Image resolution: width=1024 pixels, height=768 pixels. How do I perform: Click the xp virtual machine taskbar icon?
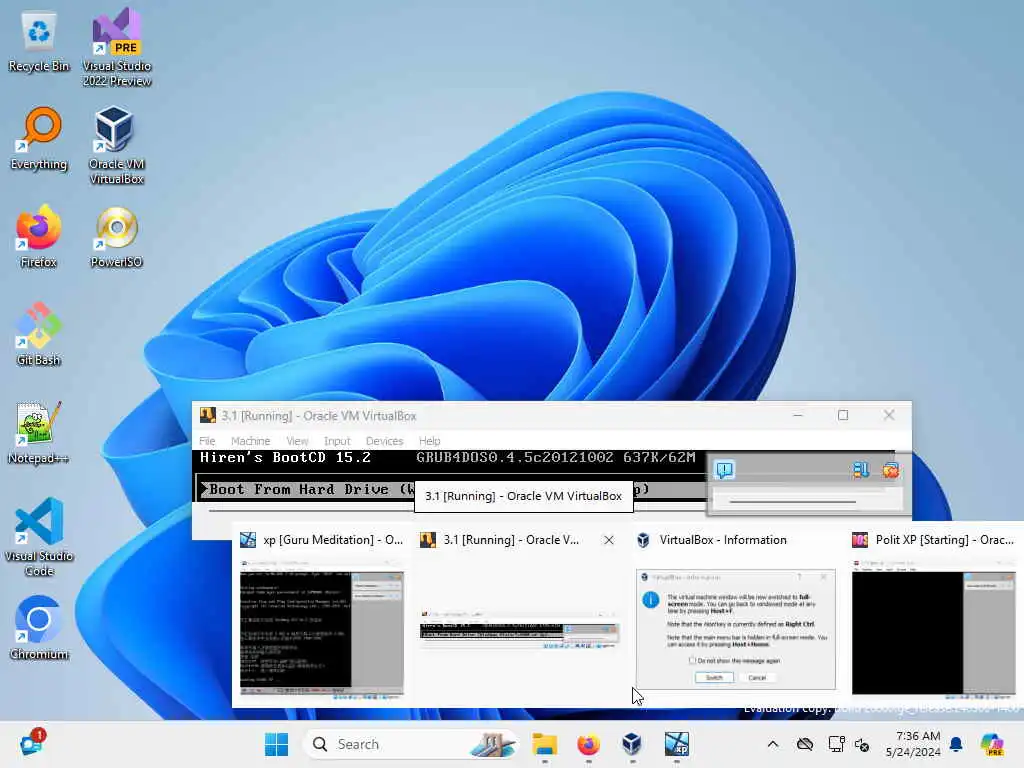tap(677, 744)
